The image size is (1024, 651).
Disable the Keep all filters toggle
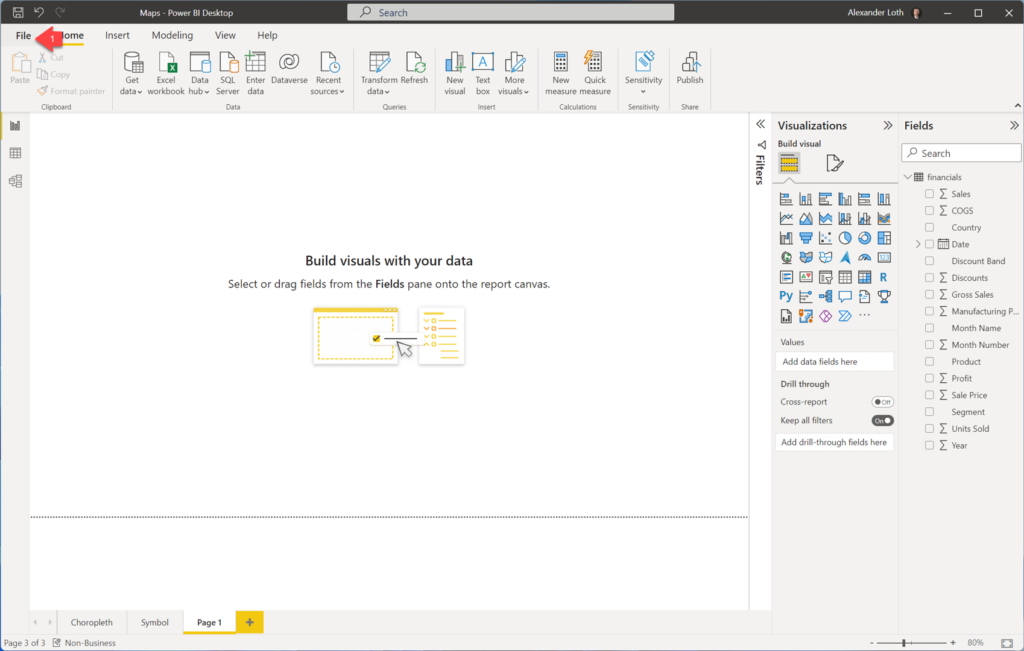881,420
